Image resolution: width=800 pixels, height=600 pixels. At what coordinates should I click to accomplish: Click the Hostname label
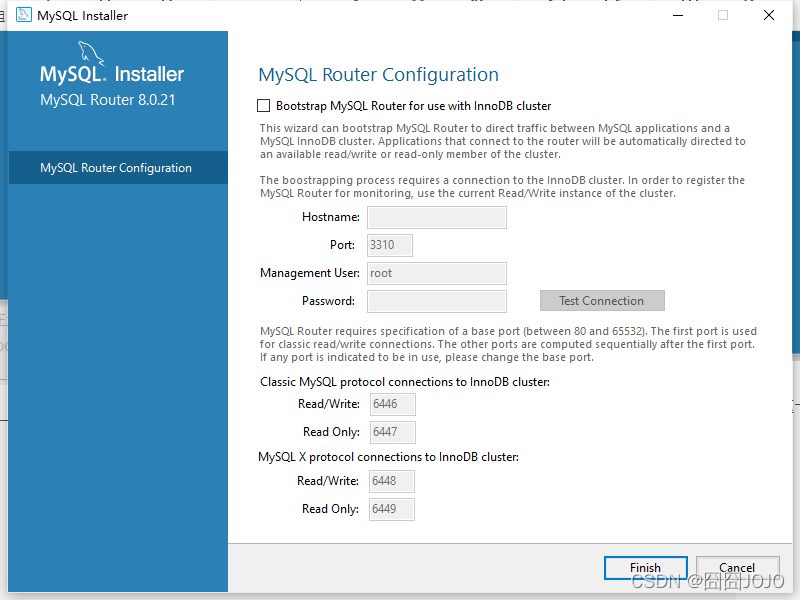[331, 217]
